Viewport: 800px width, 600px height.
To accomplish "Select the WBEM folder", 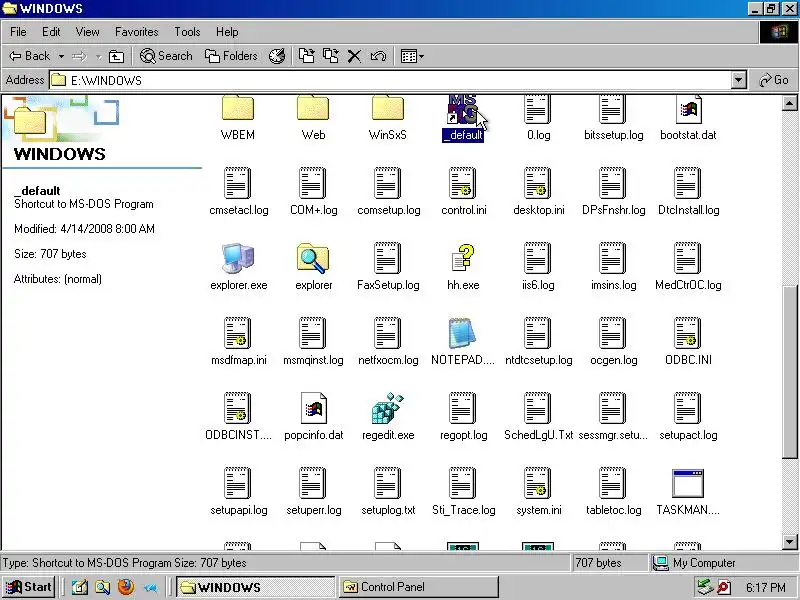I will 238,108.
